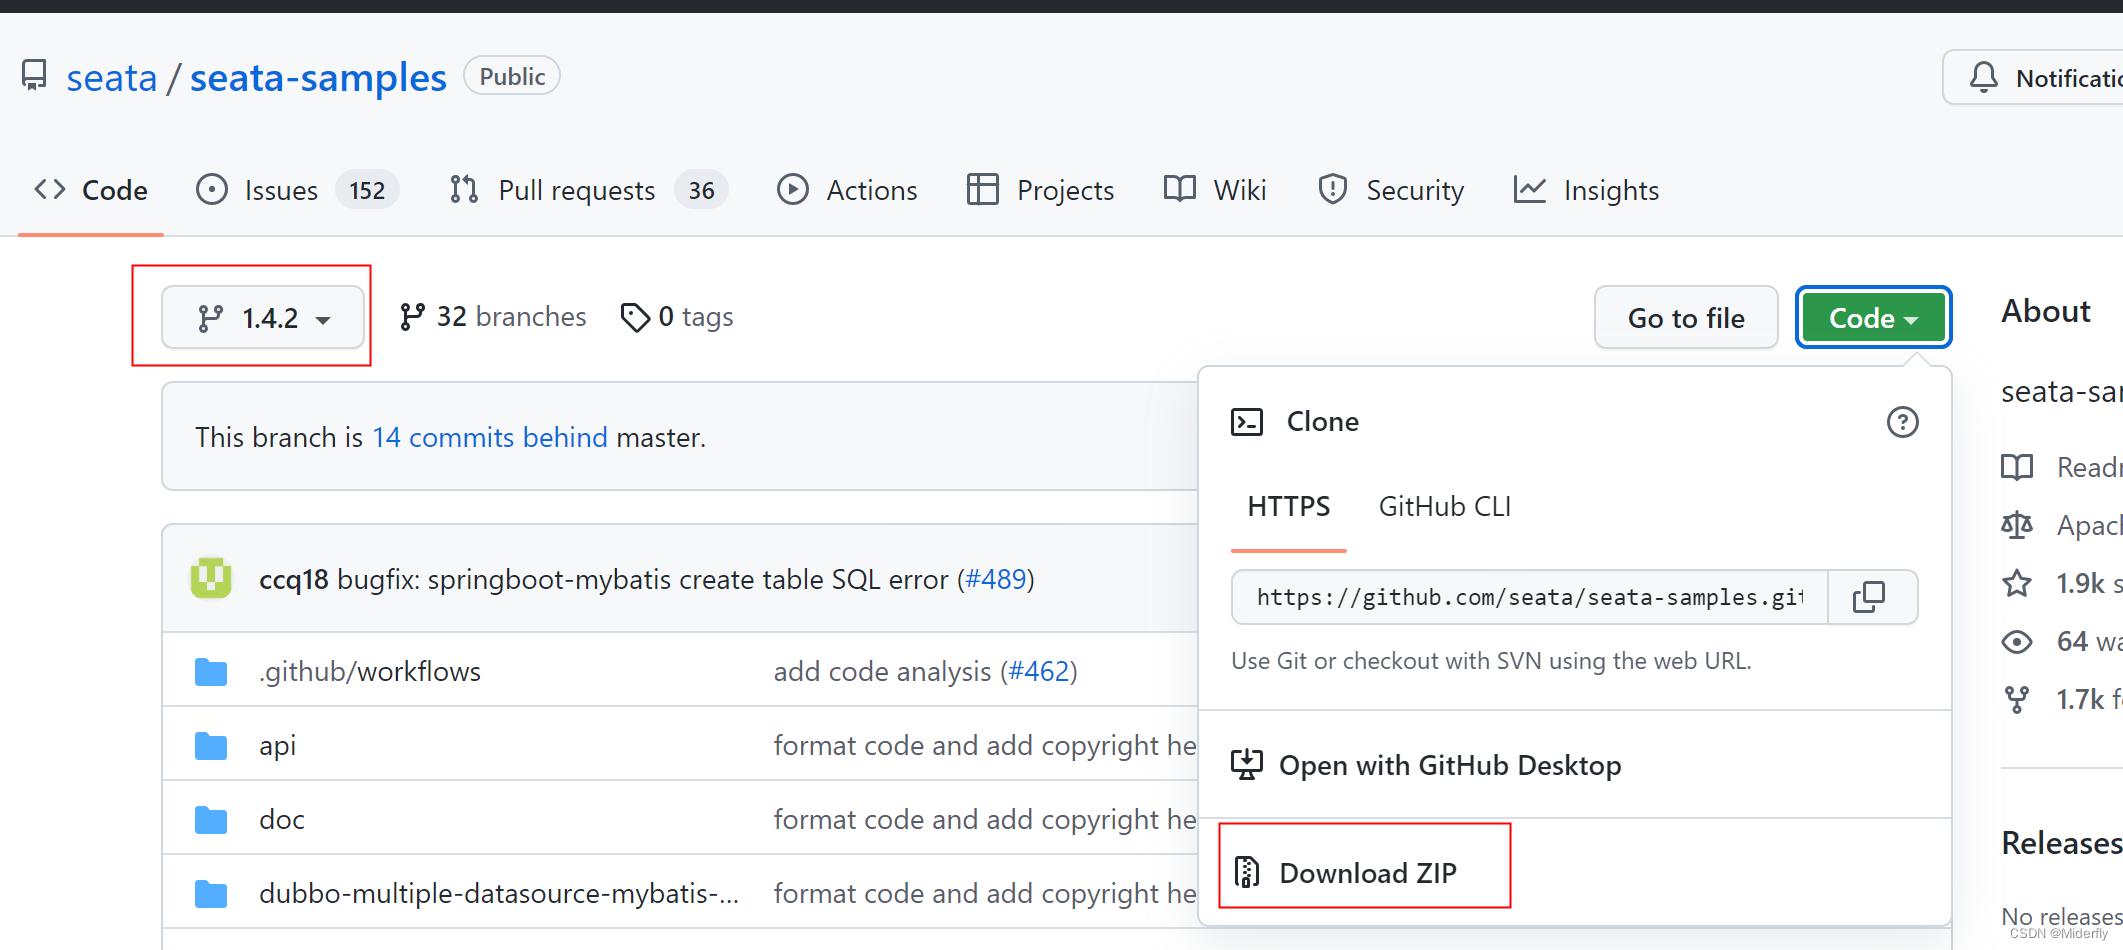Open the Security tab
Image resolution: width=2123 pixels, height=950 pixels.
tap(1390, 190)
